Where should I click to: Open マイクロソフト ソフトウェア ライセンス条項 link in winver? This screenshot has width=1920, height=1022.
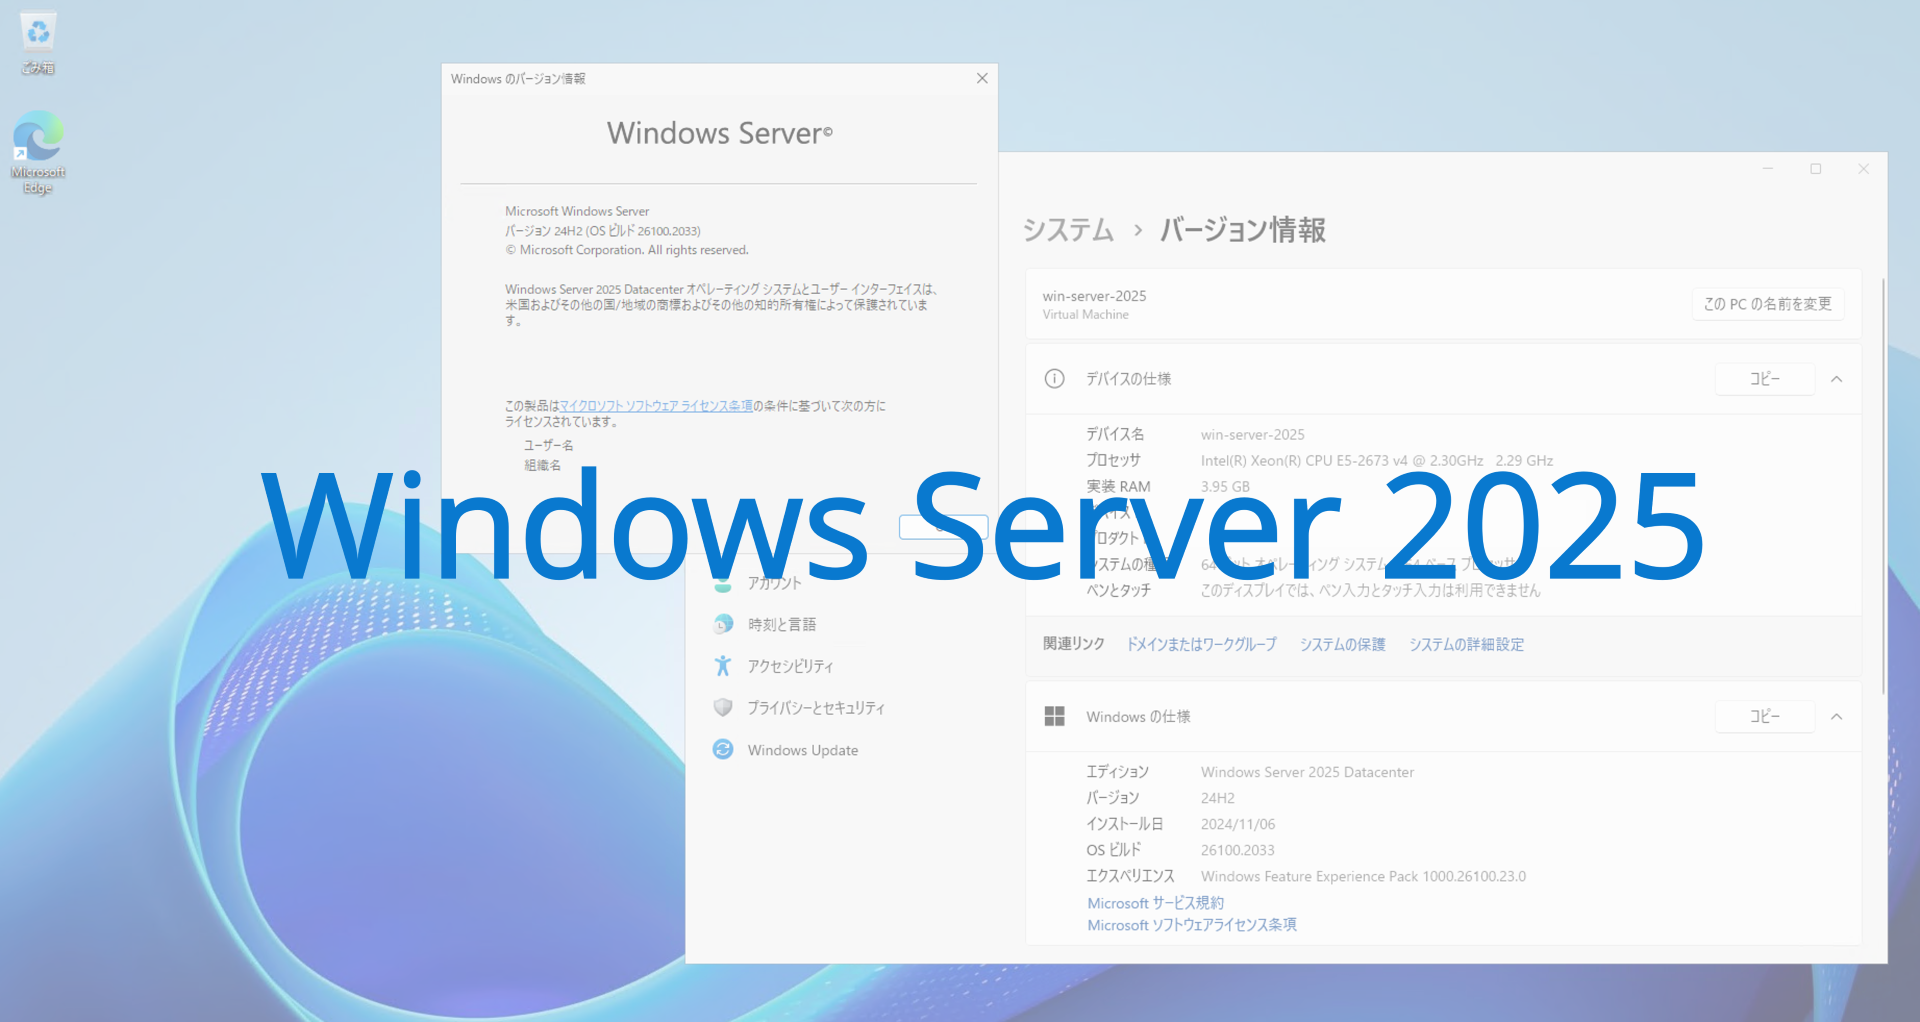coord(656,406)
